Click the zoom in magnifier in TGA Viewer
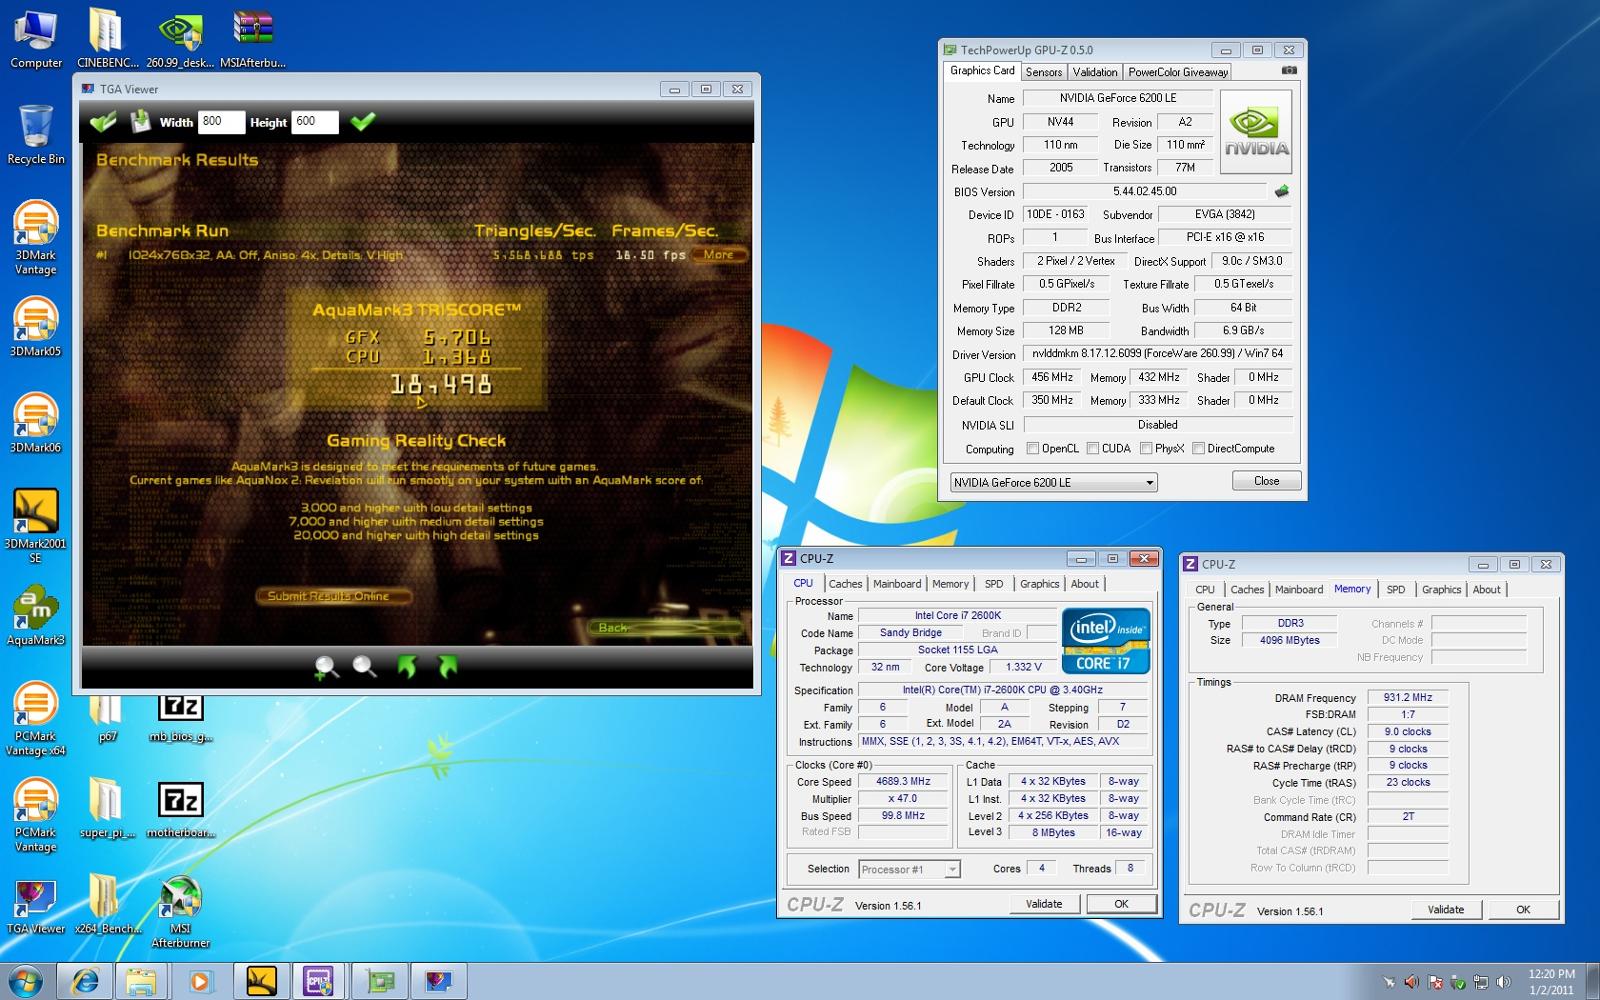1600x1000 pixels. tap(326, 667)
